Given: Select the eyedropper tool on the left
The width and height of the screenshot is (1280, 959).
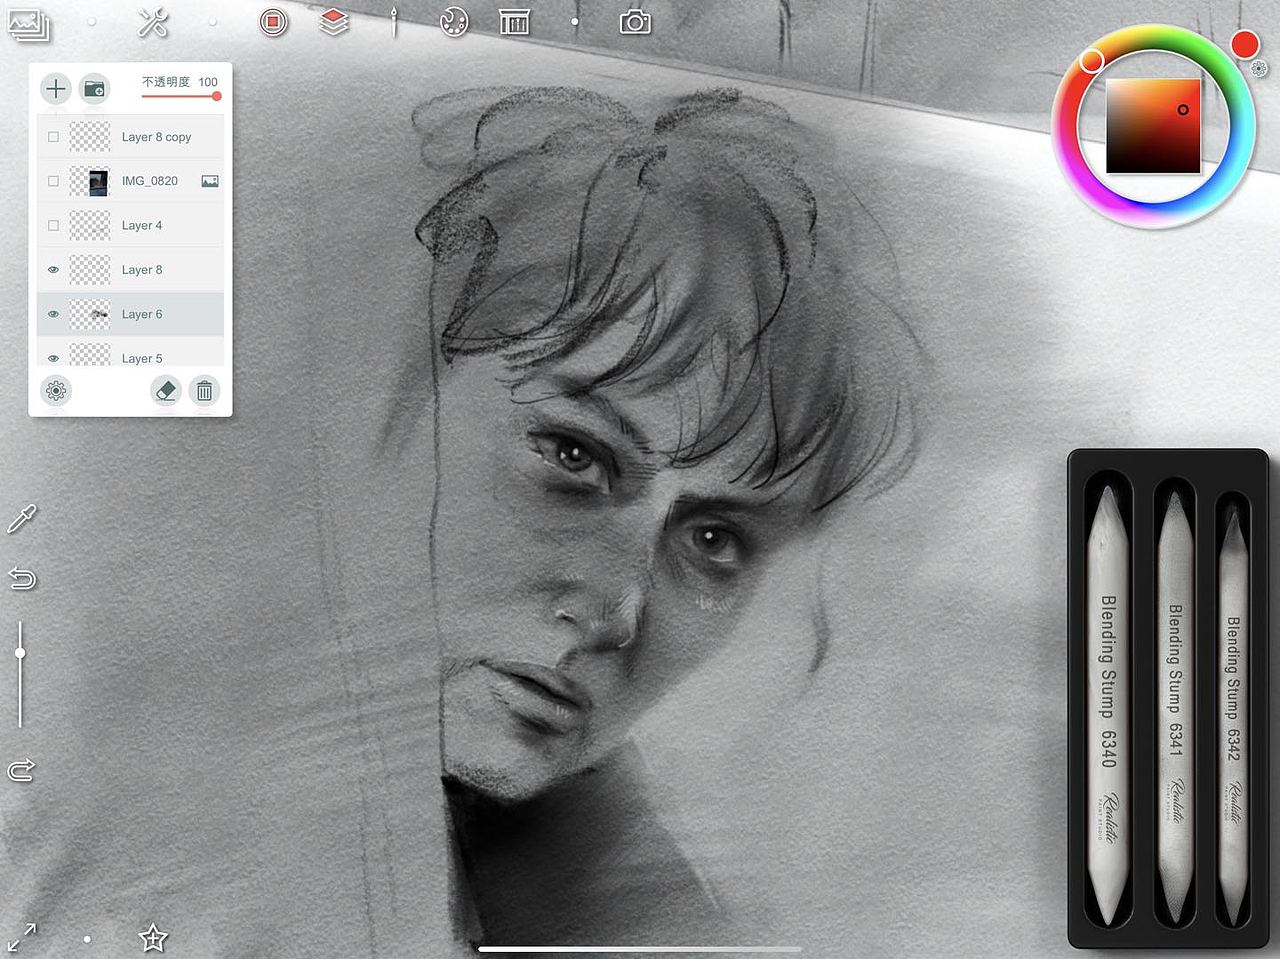Looking at the screenshot, I should pos(21,519).
